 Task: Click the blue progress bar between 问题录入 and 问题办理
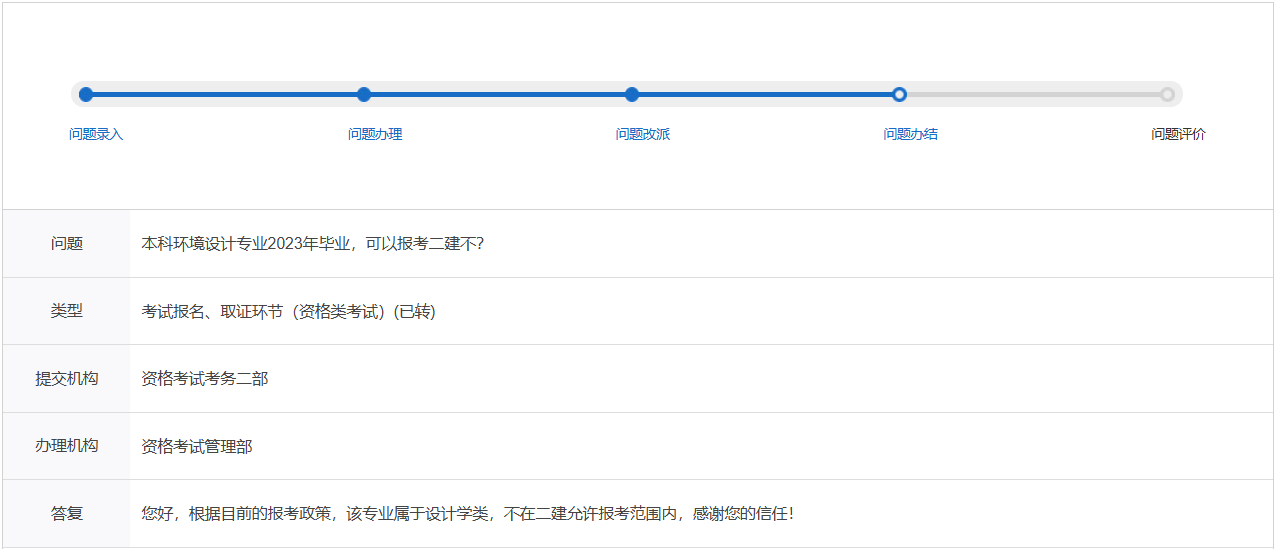(225, 95)
